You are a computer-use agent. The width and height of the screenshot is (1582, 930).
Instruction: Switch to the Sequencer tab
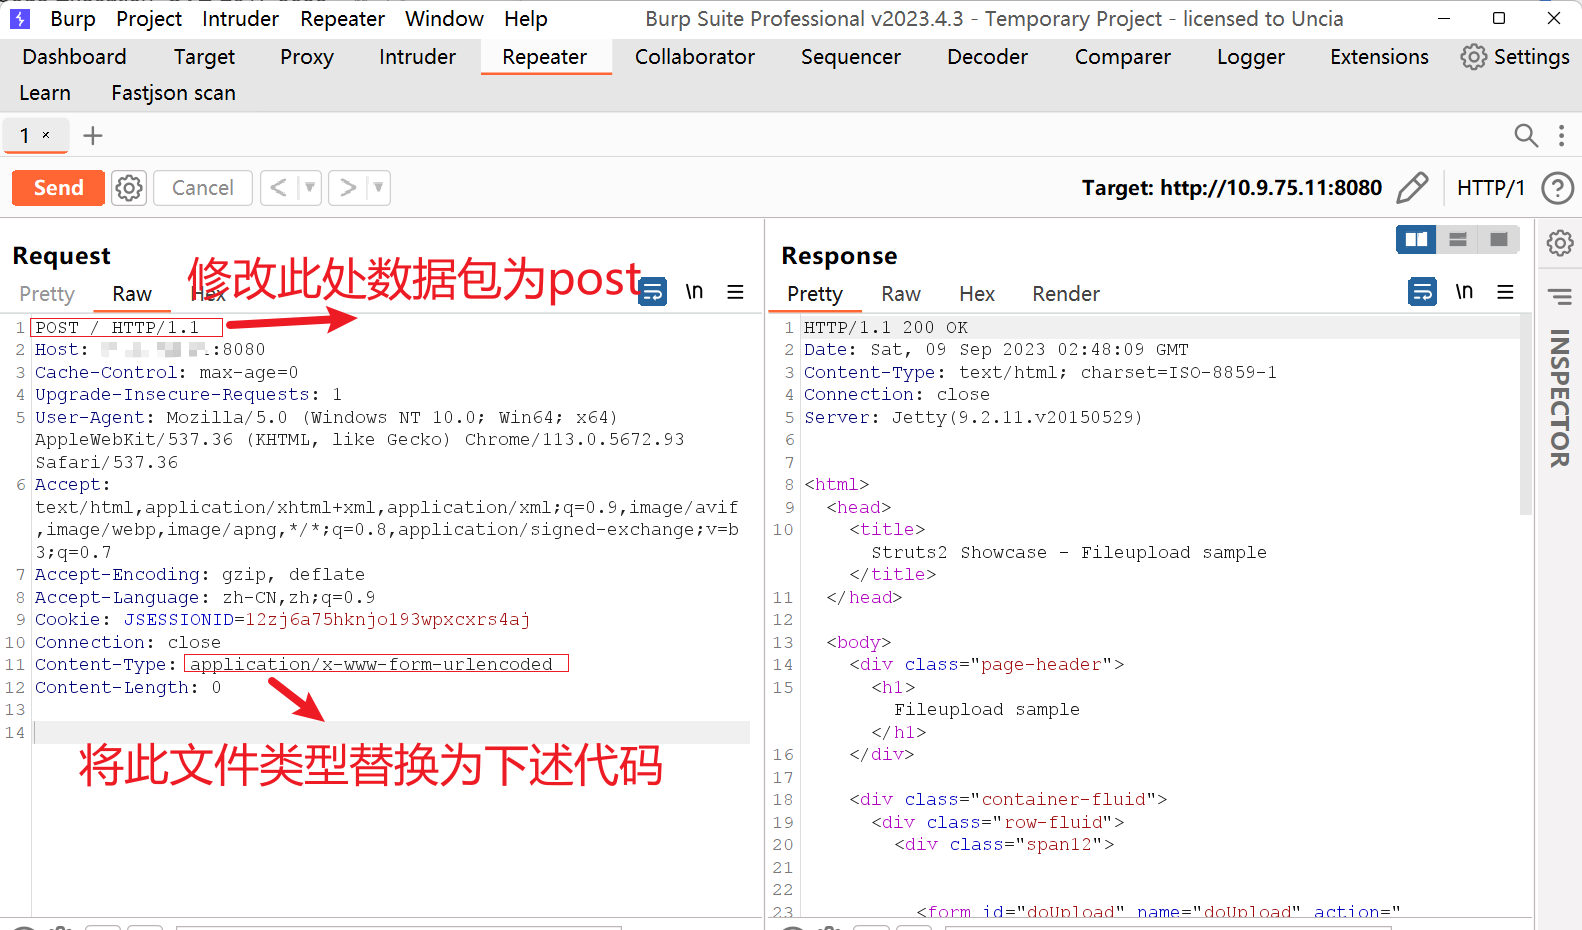[851, 57]
